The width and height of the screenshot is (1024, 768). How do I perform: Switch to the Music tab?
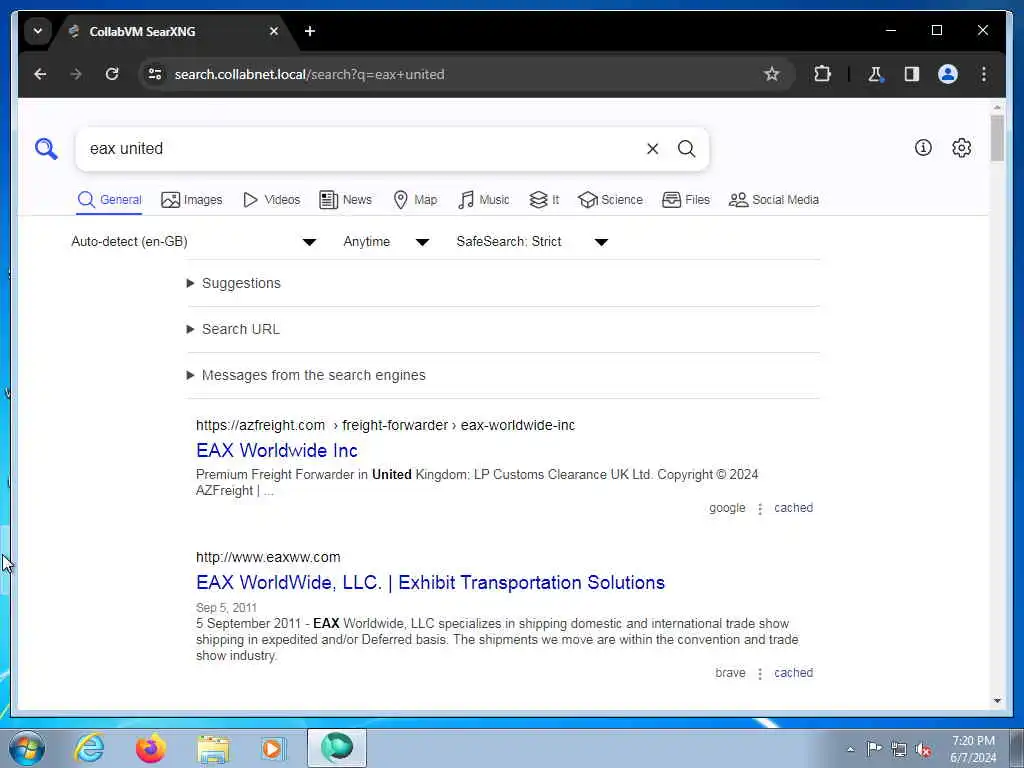(x=484, y=200)
